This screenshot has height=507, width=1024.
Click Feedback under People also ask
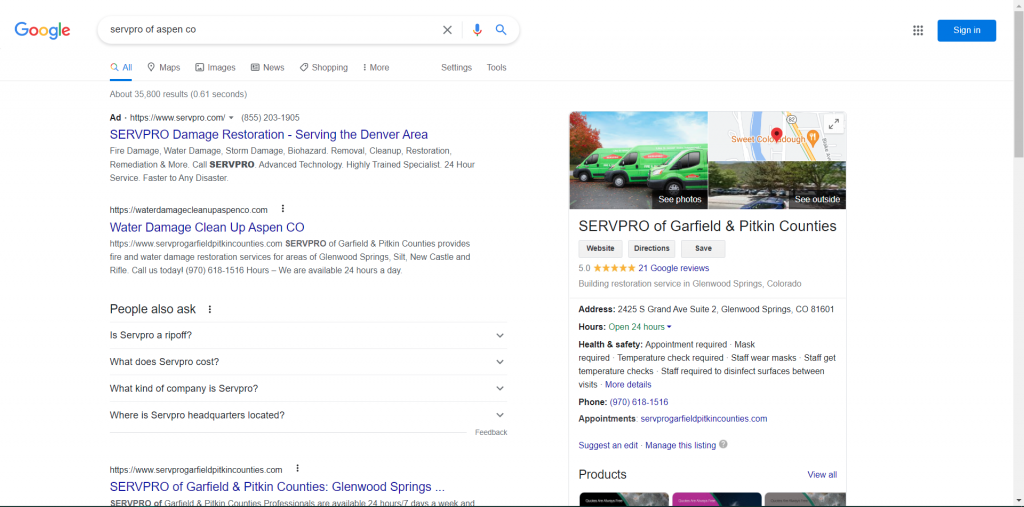(x=491, y=433)
